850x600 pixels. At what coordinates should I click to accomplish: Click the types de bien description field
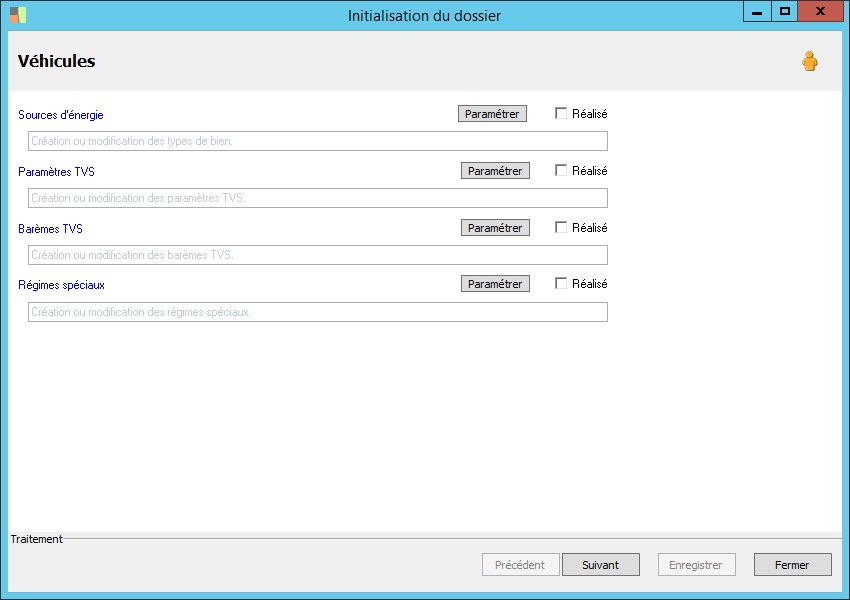(x=318, y=141)
